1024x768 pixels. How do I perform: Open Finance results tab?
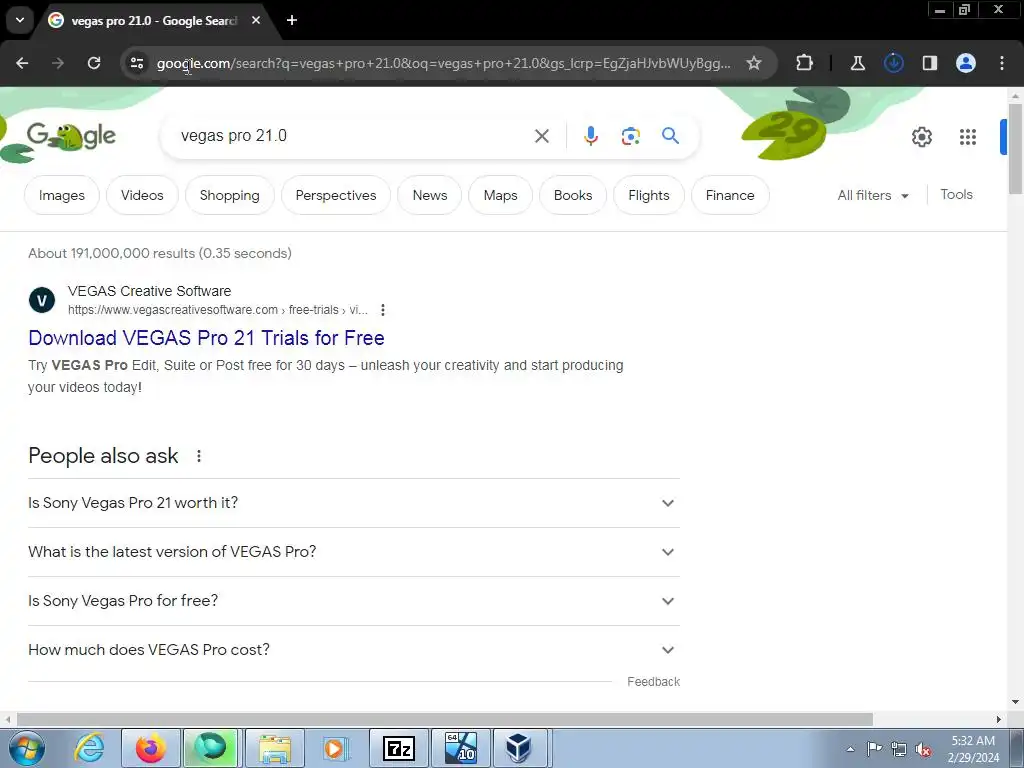pyautogui.click(x=729, y=195)
